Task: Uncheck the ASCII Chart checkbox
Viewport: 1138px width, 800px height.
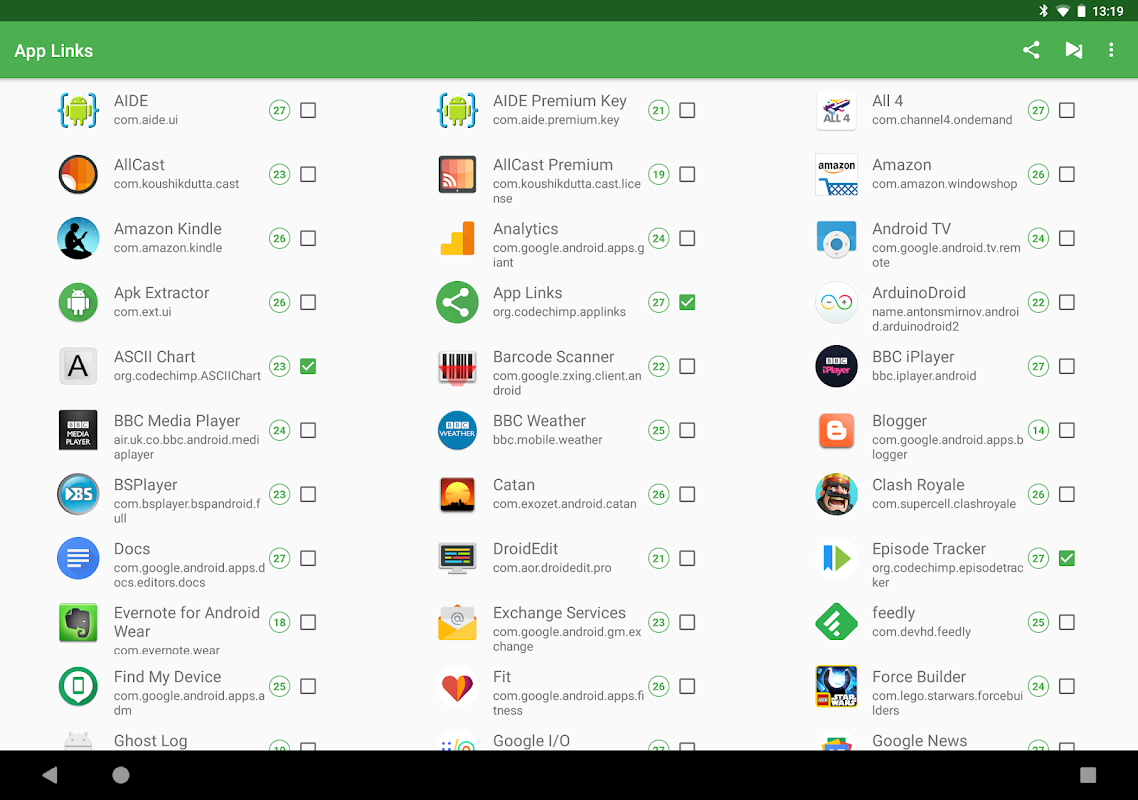Action: pyautogui.click(x=308, y=366)
